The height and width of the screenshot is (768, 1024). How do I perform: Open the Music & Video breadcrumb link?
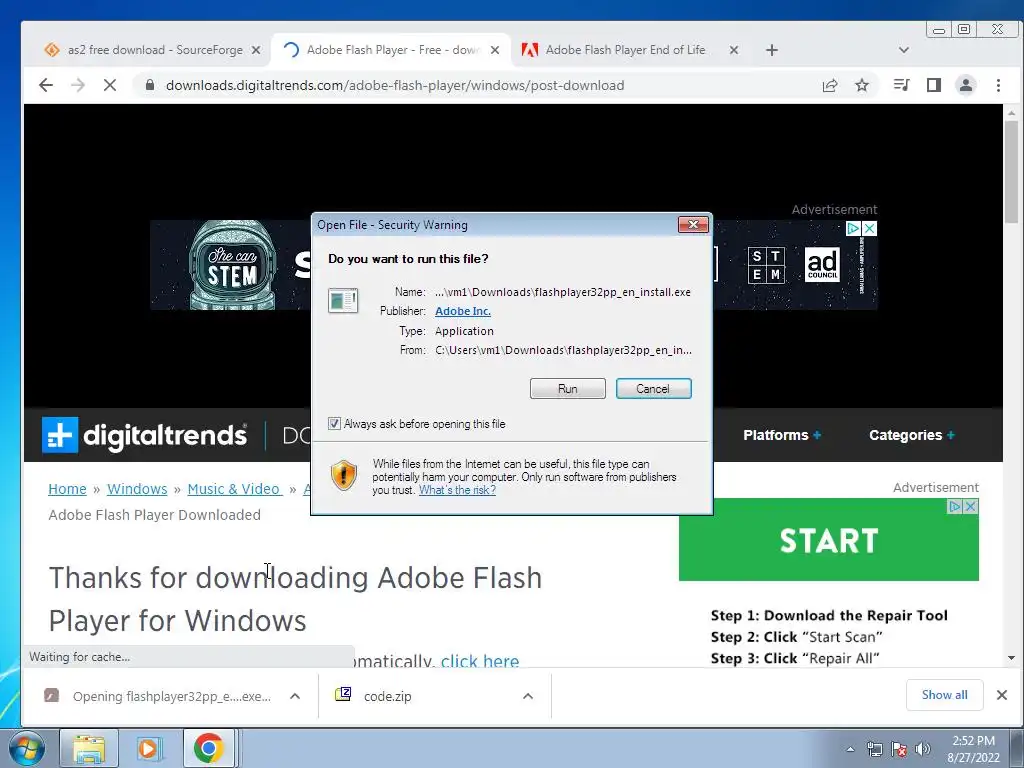click(234, 489)
